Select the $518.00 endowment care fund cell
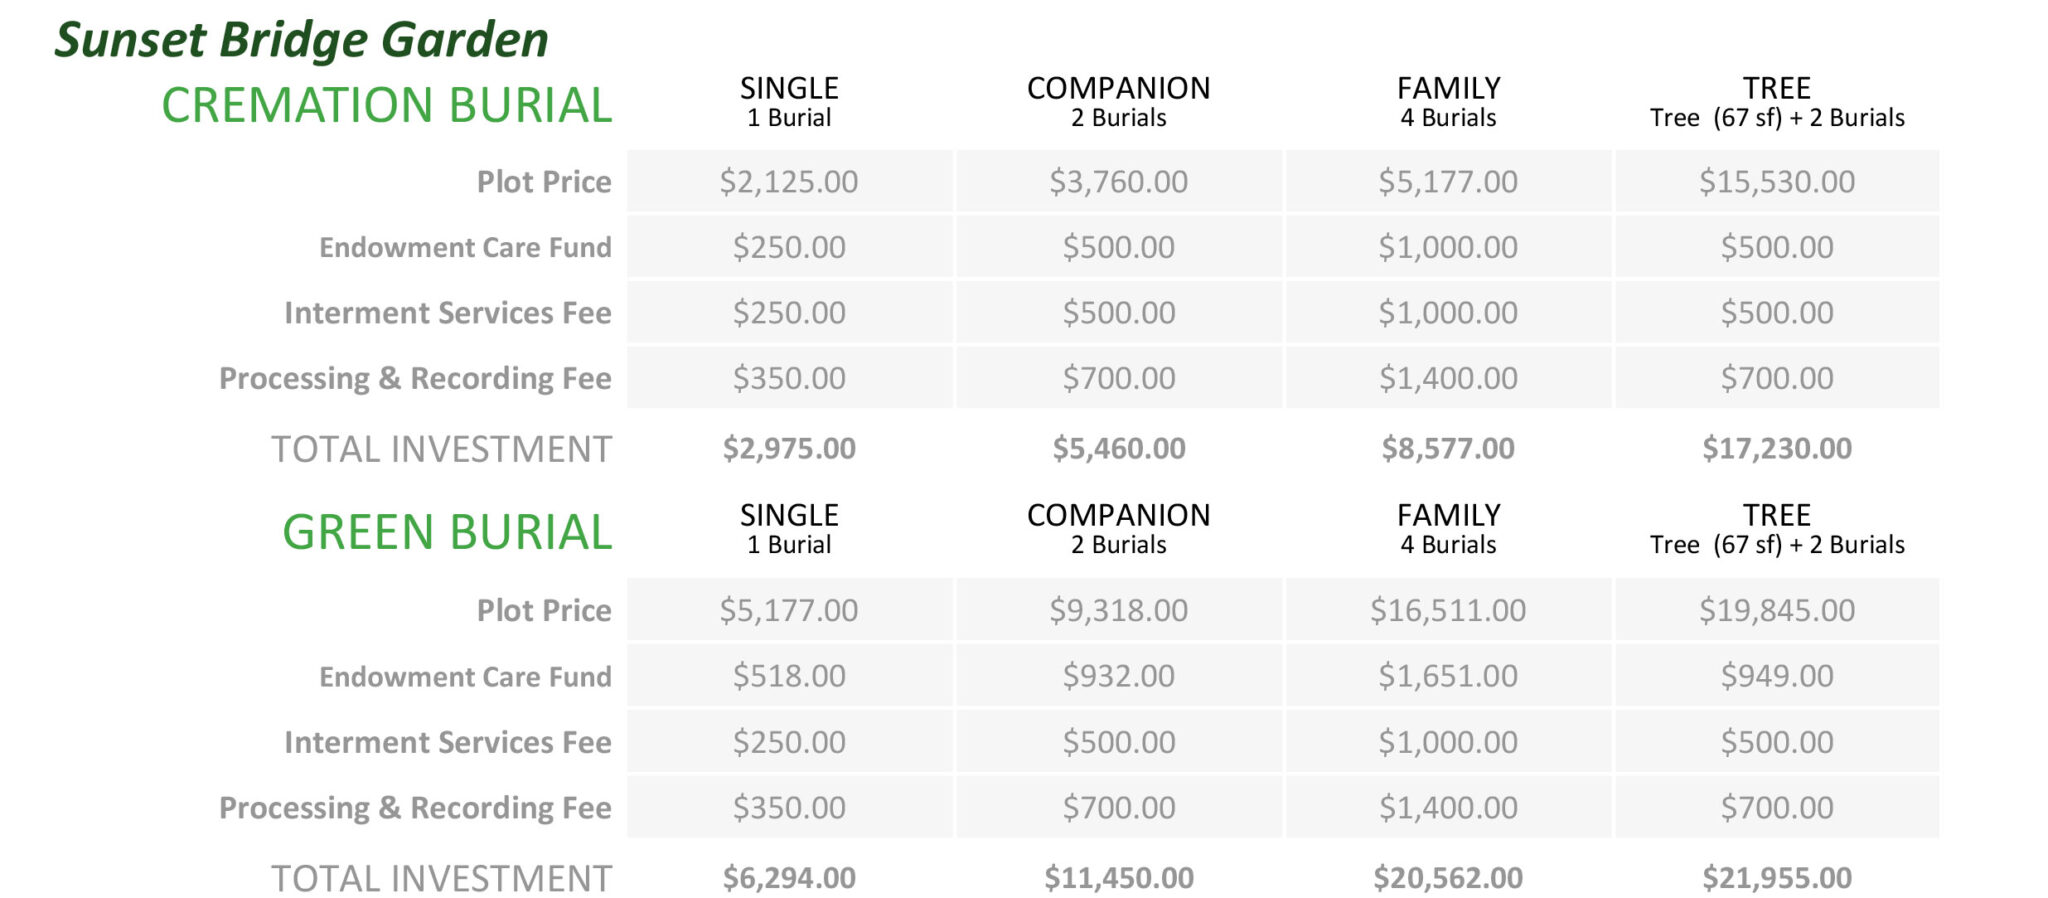This screenshot has height=898, width=2048. [x=788, y=676]
